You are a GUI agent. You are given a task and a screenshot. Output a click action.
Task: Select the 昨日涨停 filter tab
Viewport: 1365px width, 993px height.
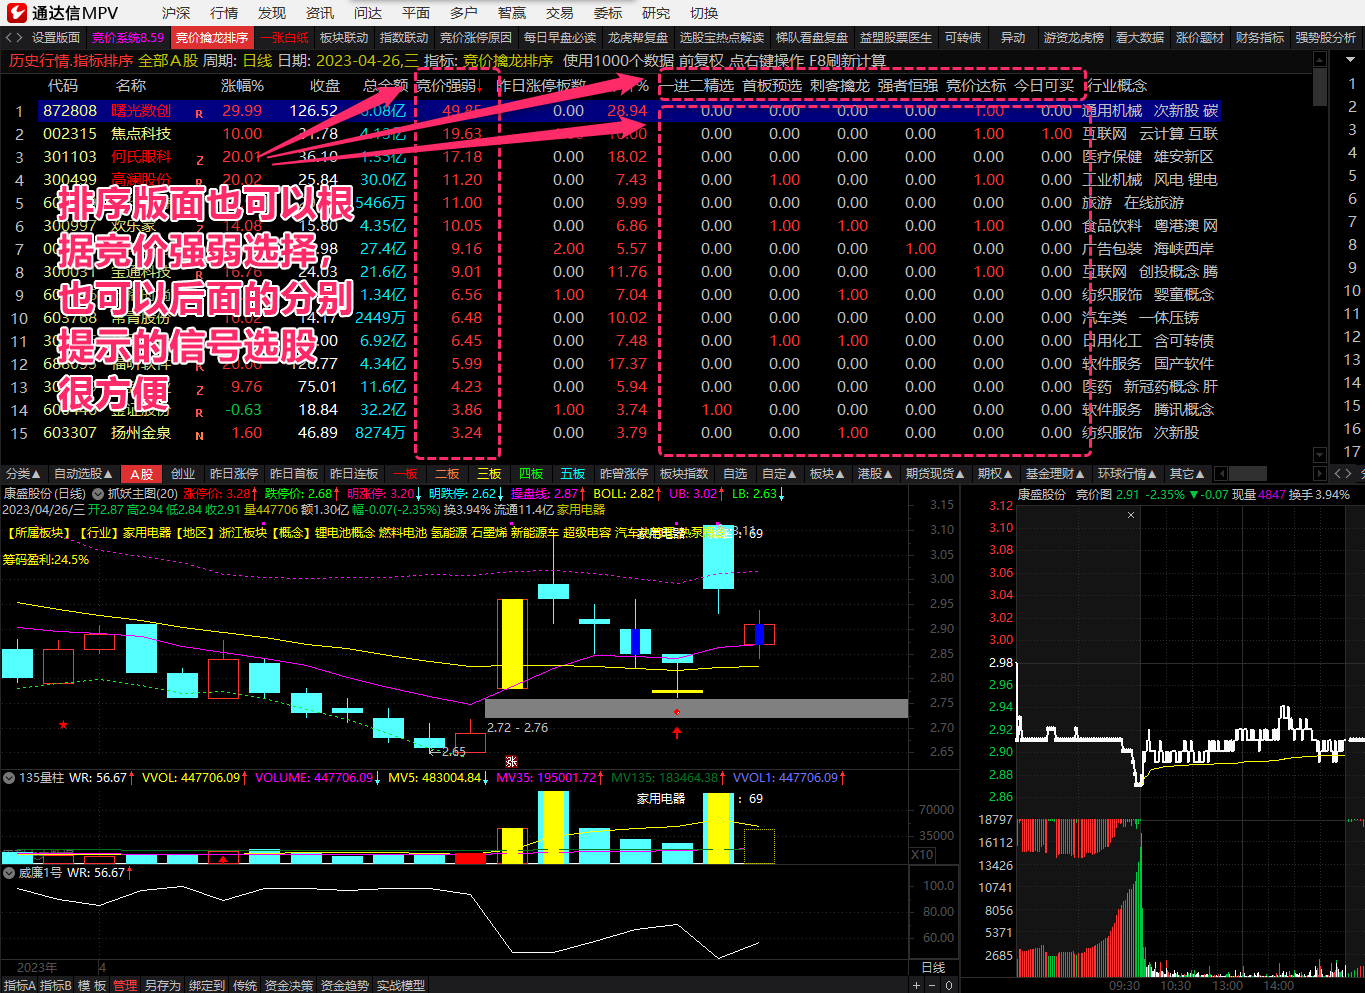tap(234, 474)
